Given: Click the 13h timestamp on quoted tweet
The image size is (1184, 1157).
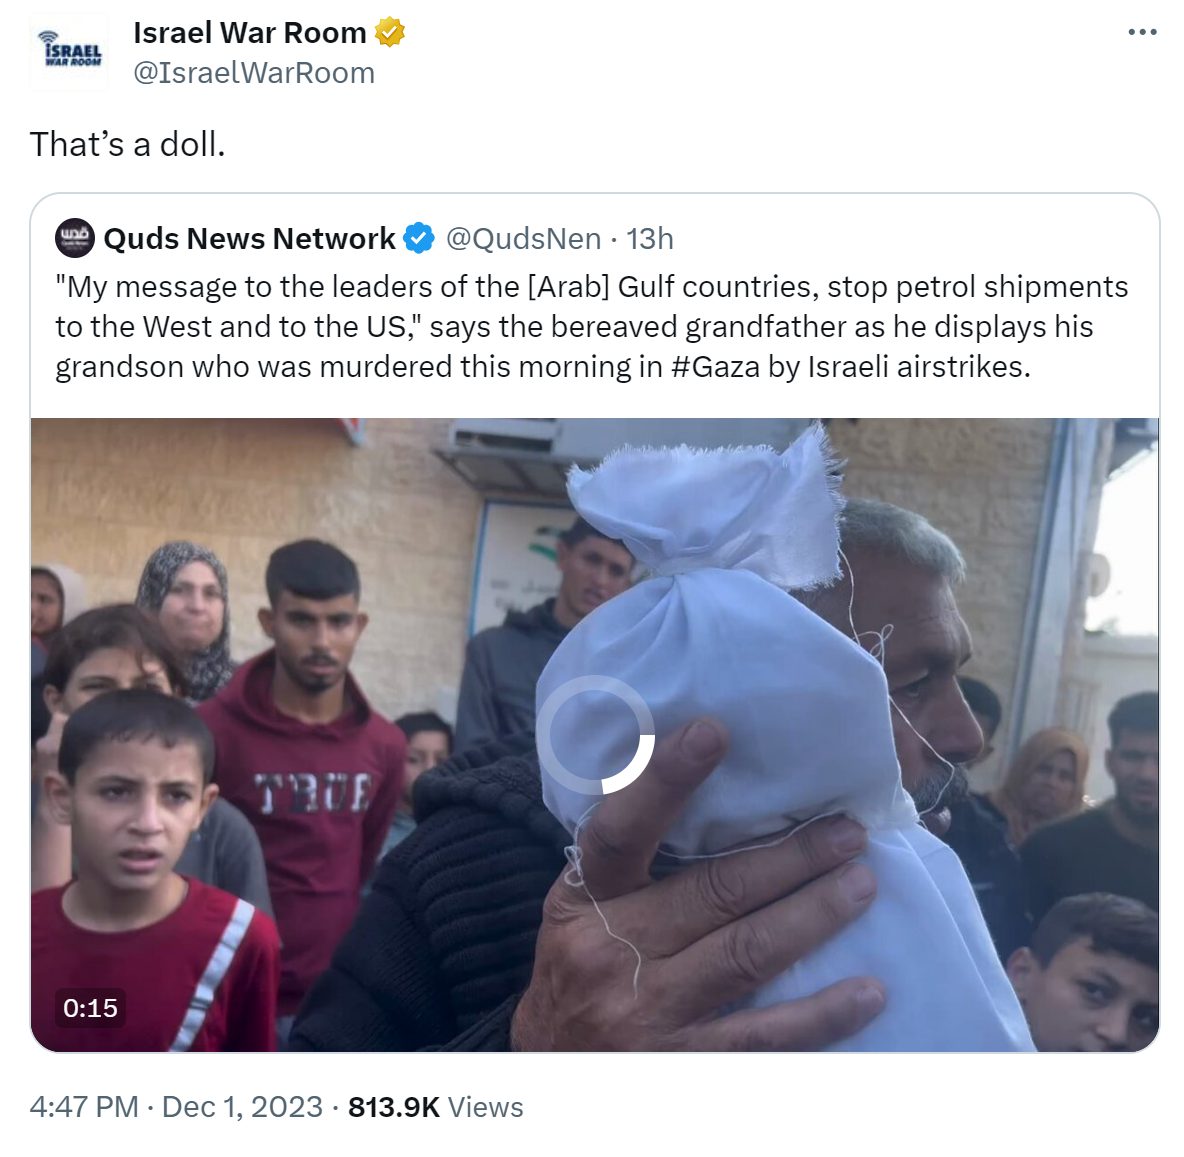Looking at the screenshot, I should (649, 239).
